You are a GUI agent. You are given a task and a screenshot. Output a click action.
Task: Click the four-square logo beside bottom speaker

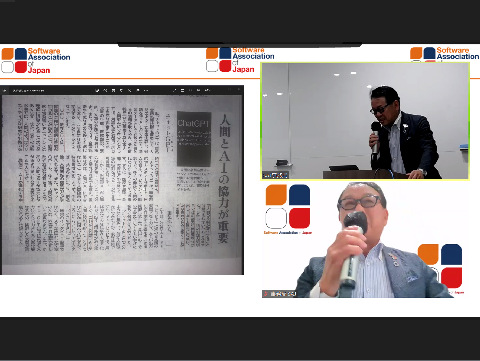coord(288,207)
